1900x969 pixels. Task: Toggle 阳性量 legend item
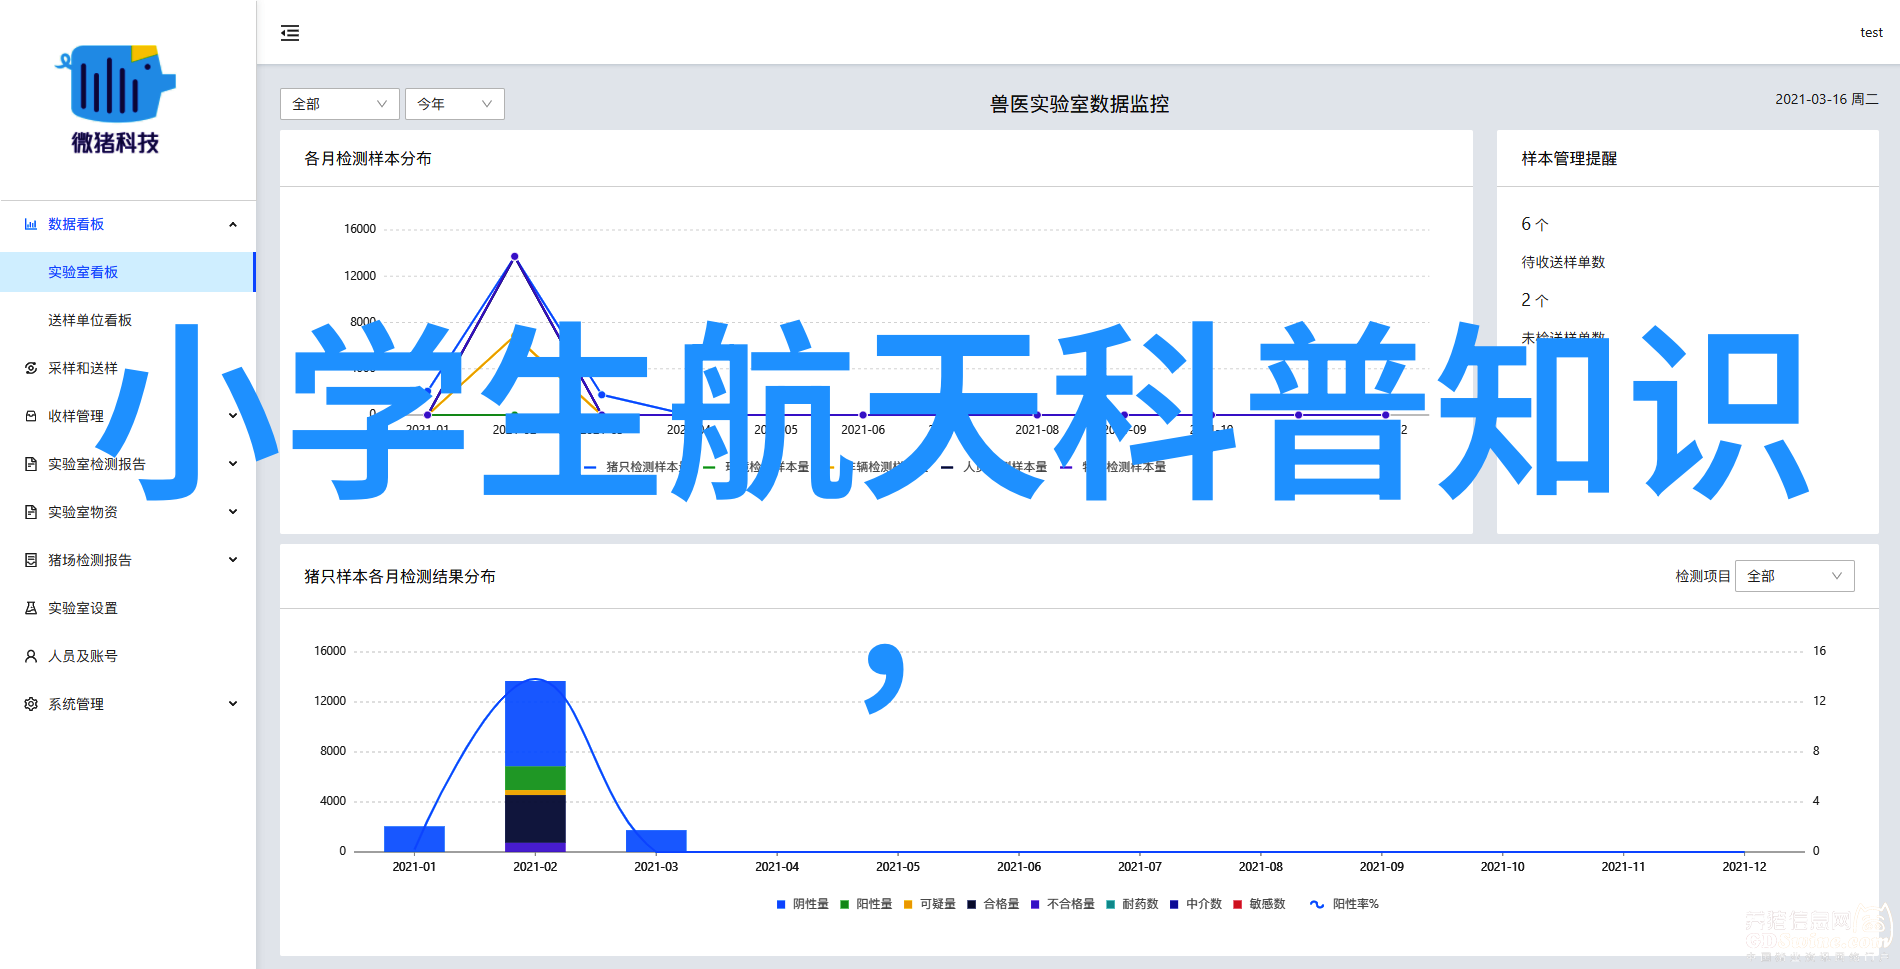[x=866, y=904]
